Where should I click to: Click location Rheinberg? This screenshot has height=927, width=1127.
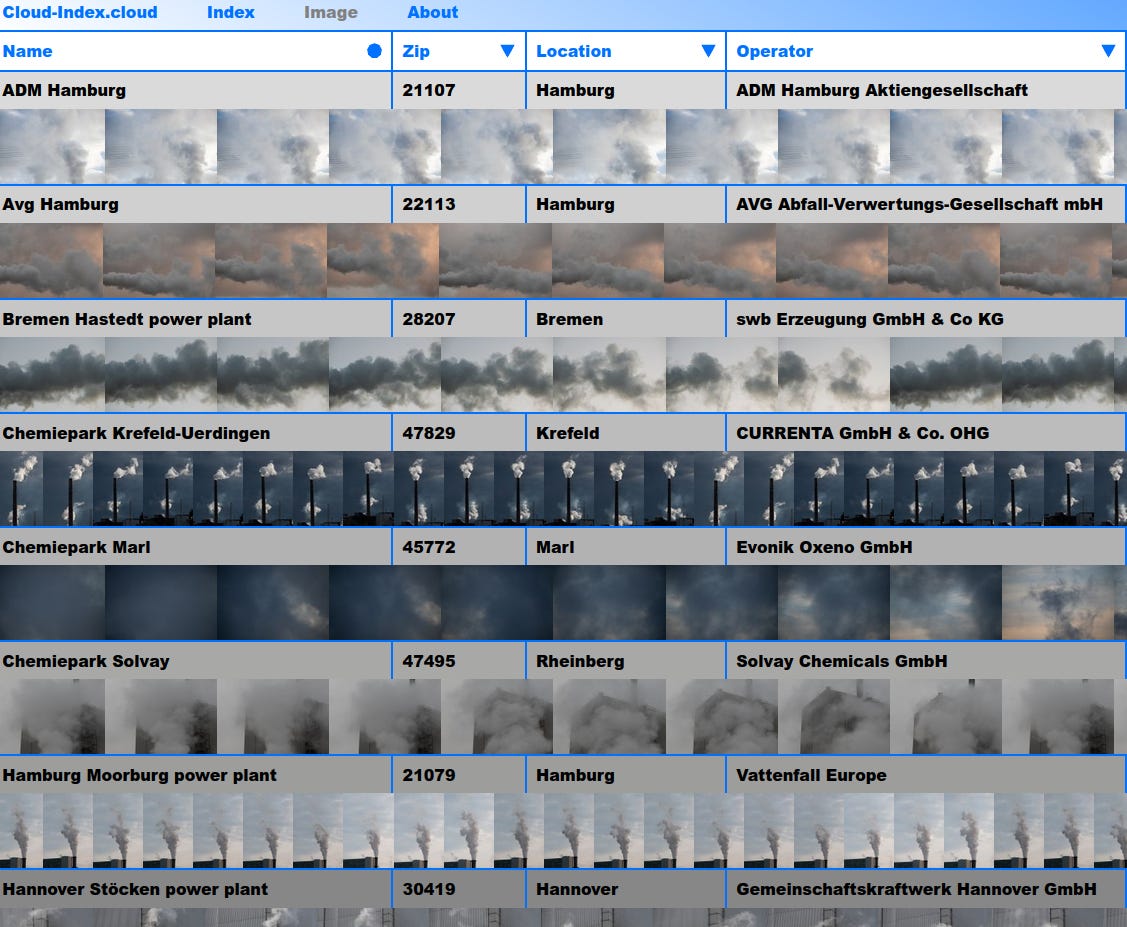[x=580, y=661]
